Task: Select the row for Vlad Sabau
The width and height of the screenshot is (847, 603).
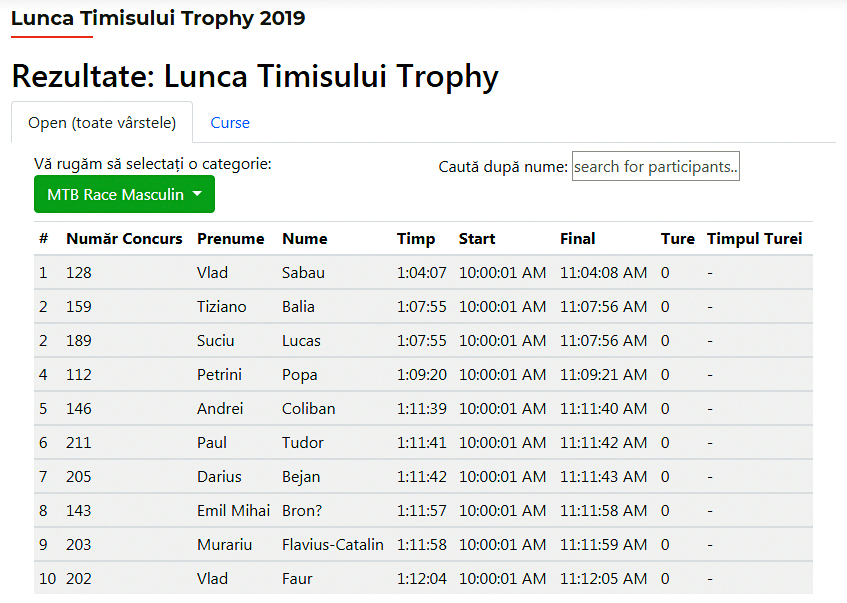Action: pyautogui.click(x=424, y=272)
